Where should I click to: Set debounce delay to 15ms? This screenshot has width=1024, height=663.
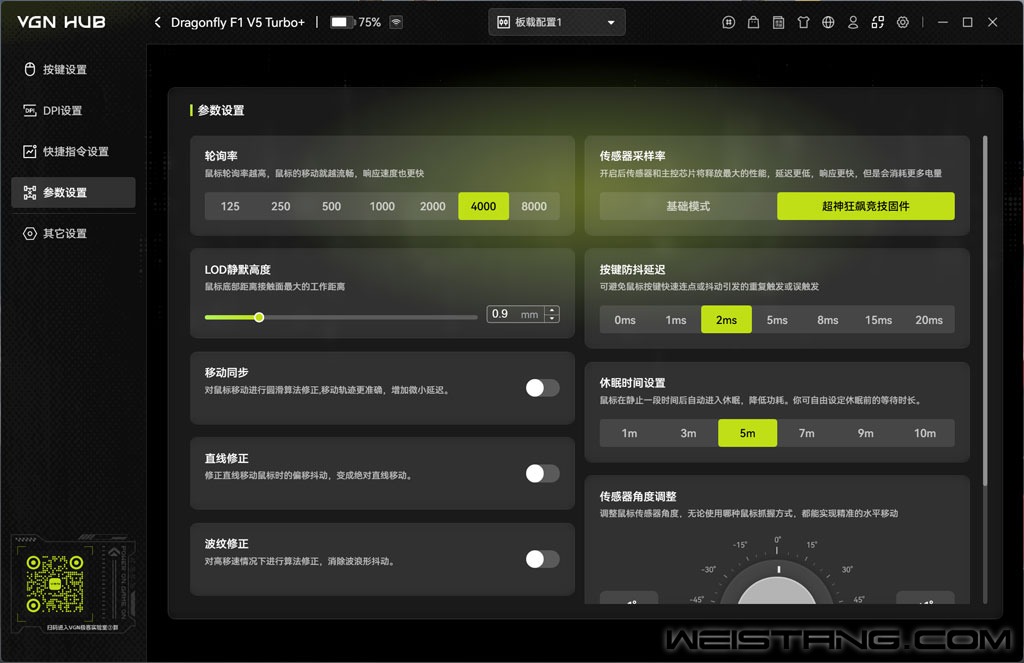(x=878, y=320)
